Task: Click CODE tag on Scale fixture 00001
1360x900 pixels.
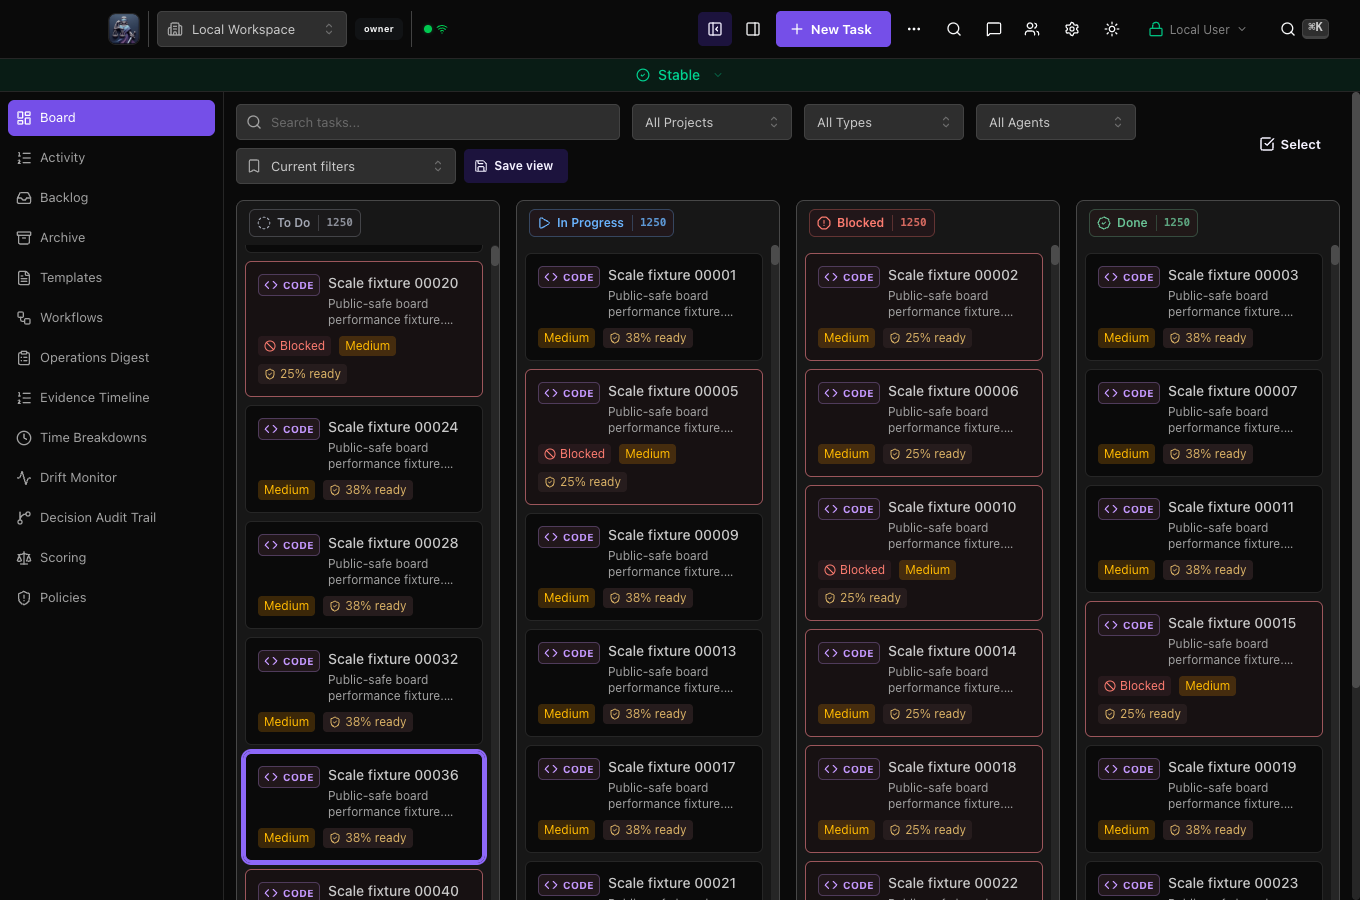Action: pos(569,277)
